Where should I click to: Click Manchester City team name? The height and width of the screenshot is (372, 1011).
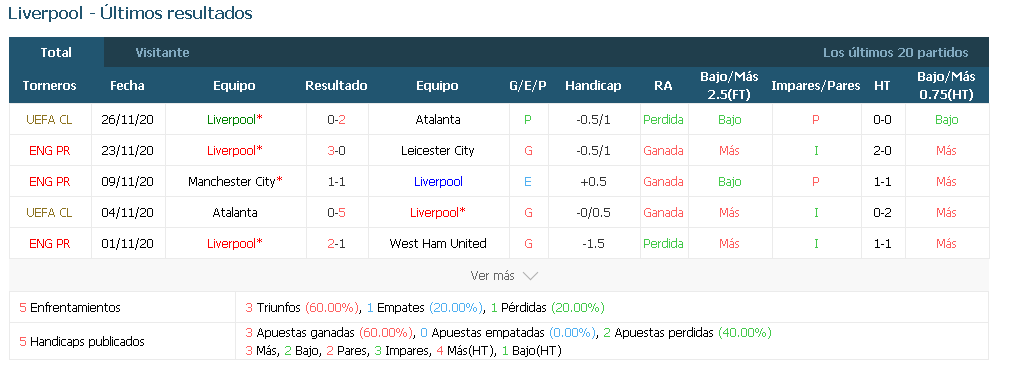pos(231,182)
